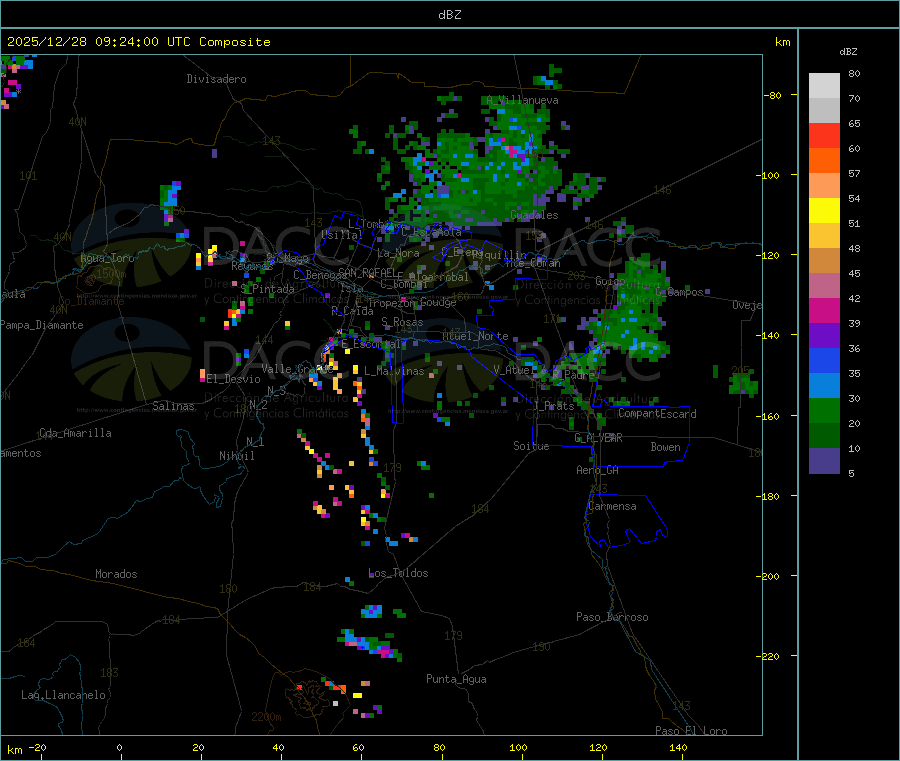Click the 'Cda_Amarilla' map label

pos(75,433)
